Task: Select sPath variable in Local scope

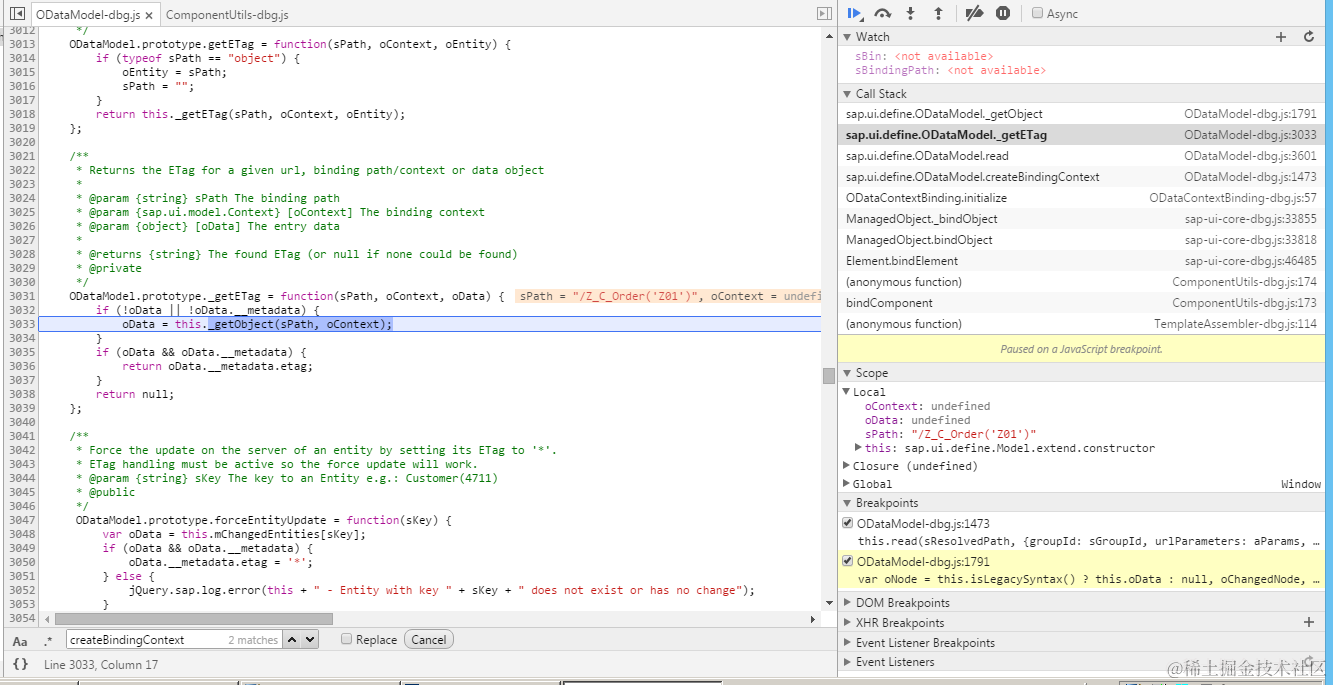Action: click(x=950, y=434)
